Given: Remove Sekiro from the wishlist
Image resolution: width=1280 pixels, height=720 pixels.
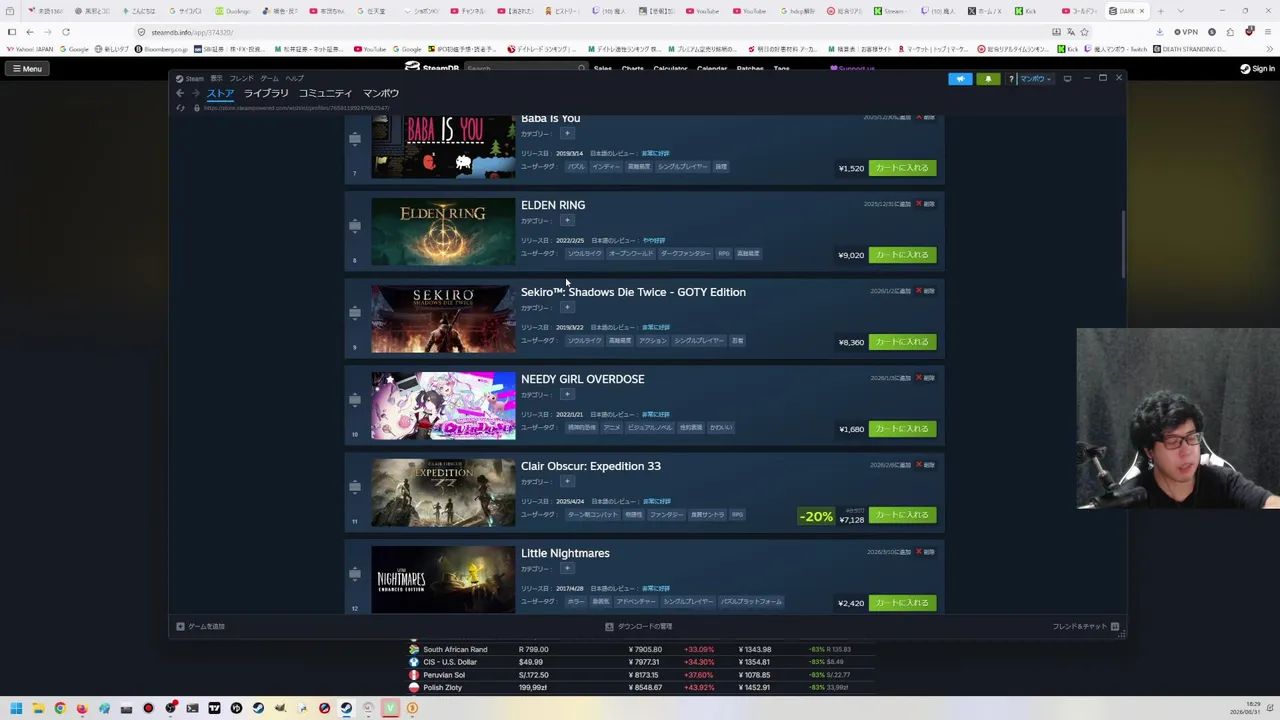Looking at the screenshot, I should click(x=926, y=291).
